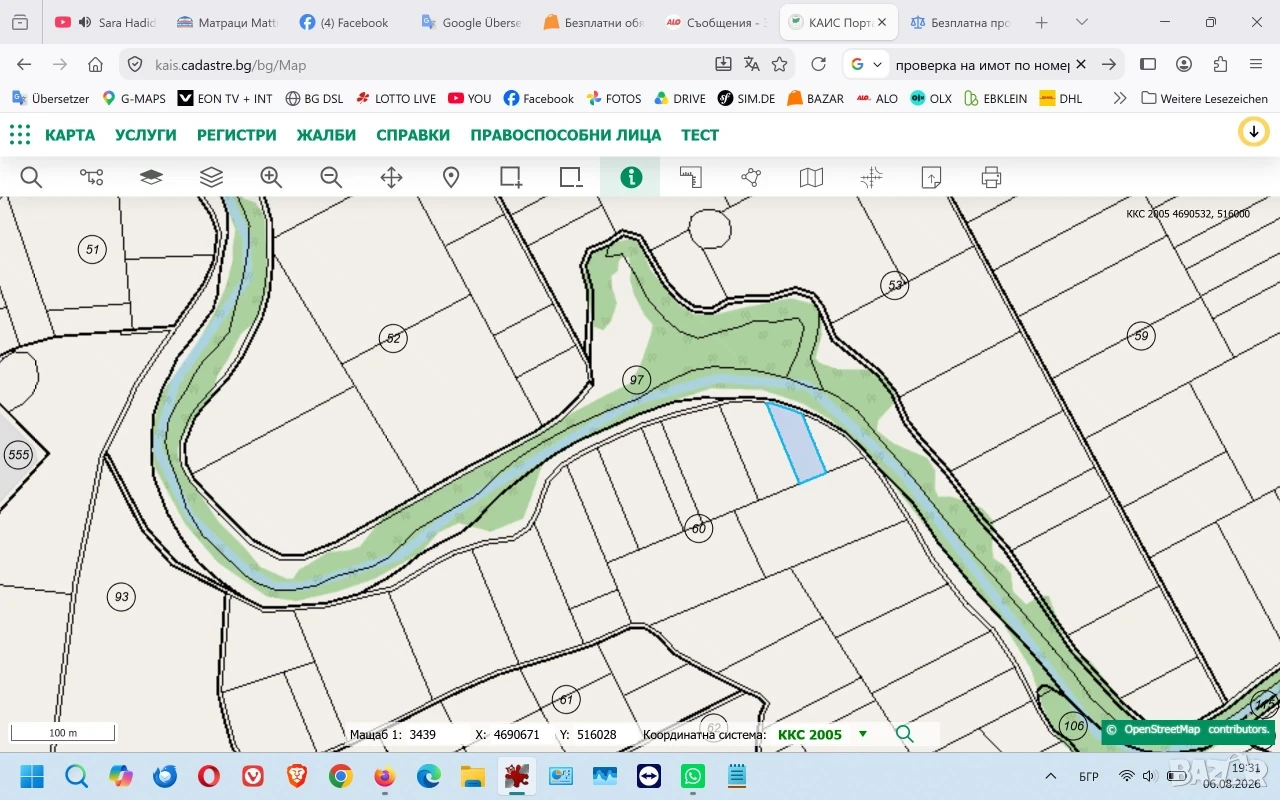
Task: Switch to the Съобщения browser tab
Action: (717, 22)
